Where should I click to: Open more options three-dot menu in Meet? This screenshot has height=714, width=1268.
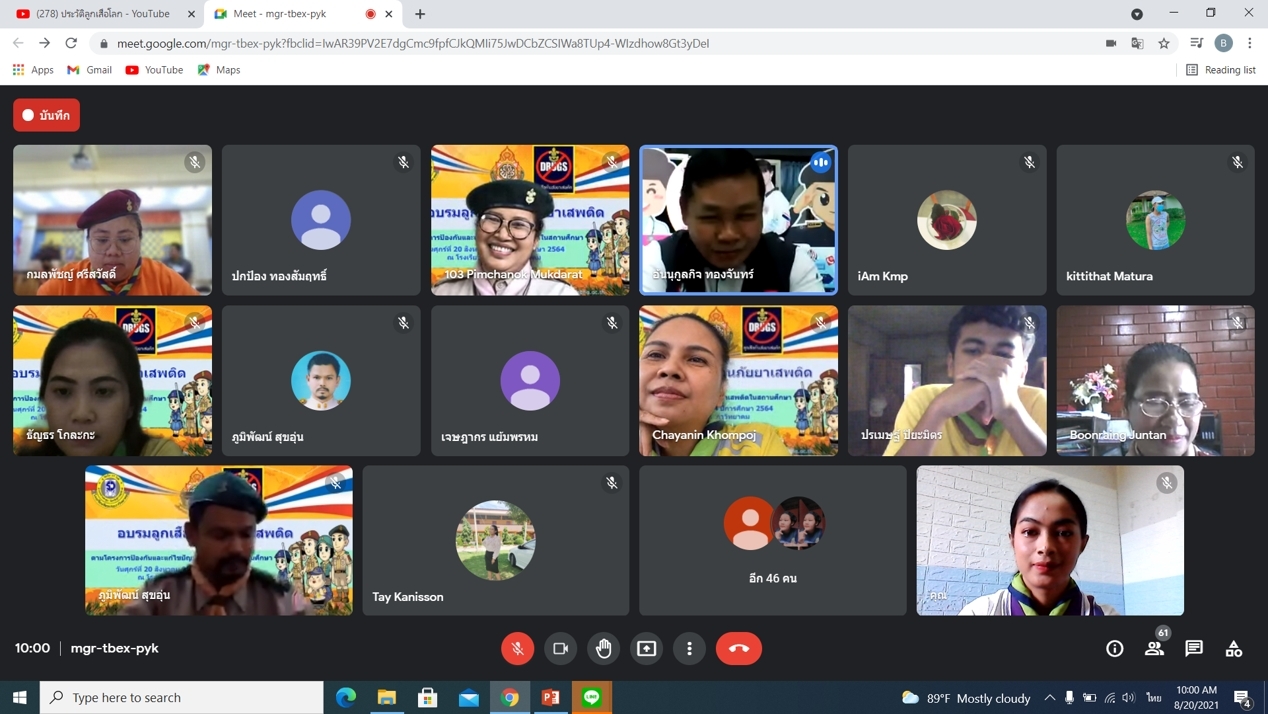tap(690, 649)
